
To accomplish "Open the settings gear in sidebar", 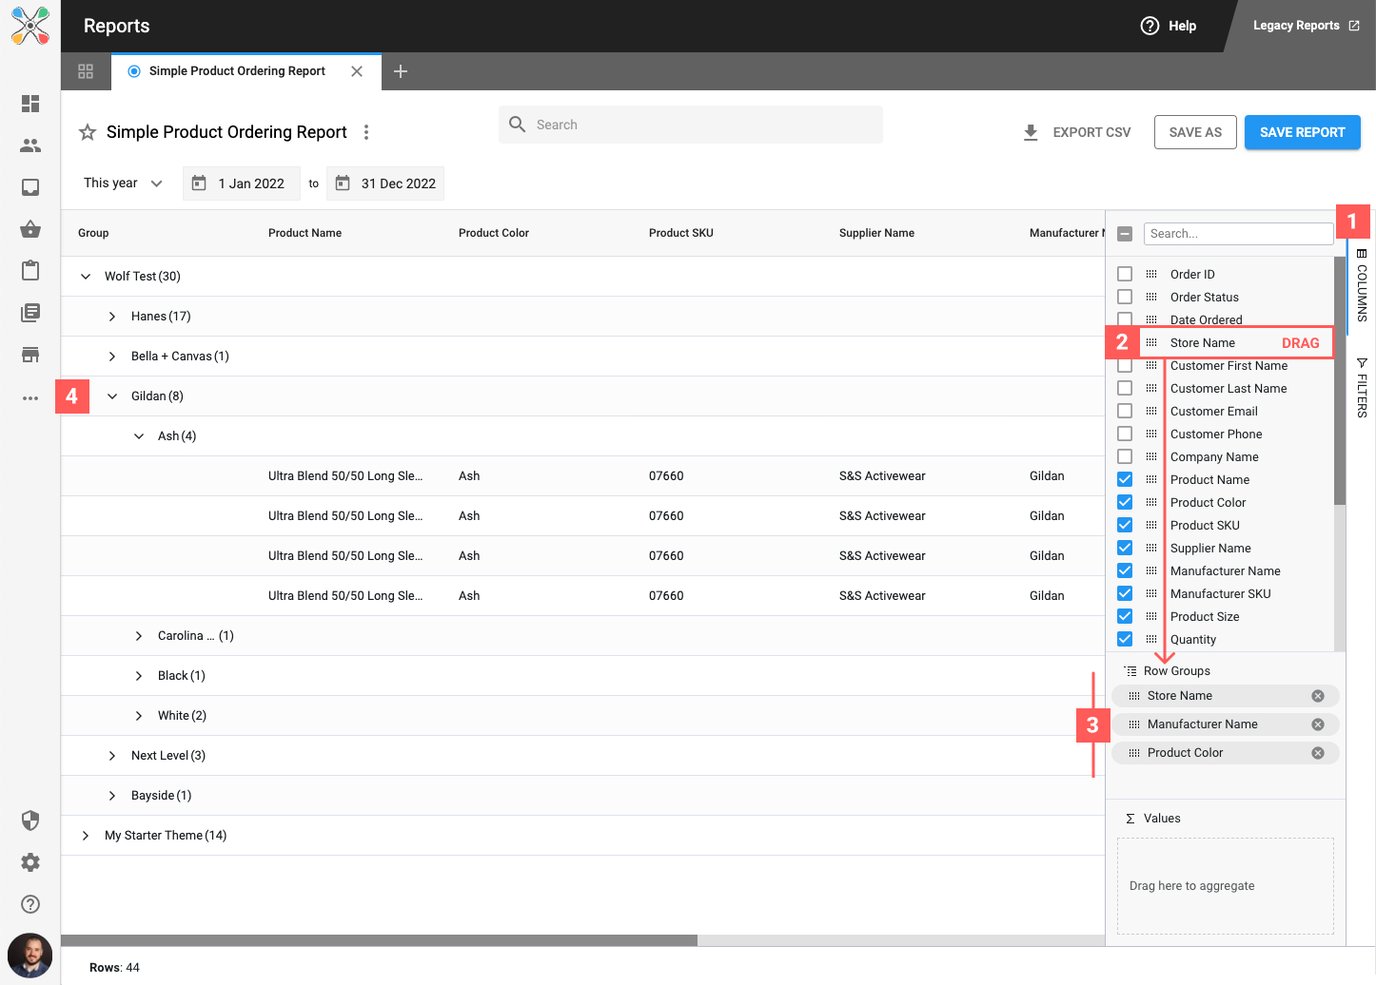I will tap(30, 862).
